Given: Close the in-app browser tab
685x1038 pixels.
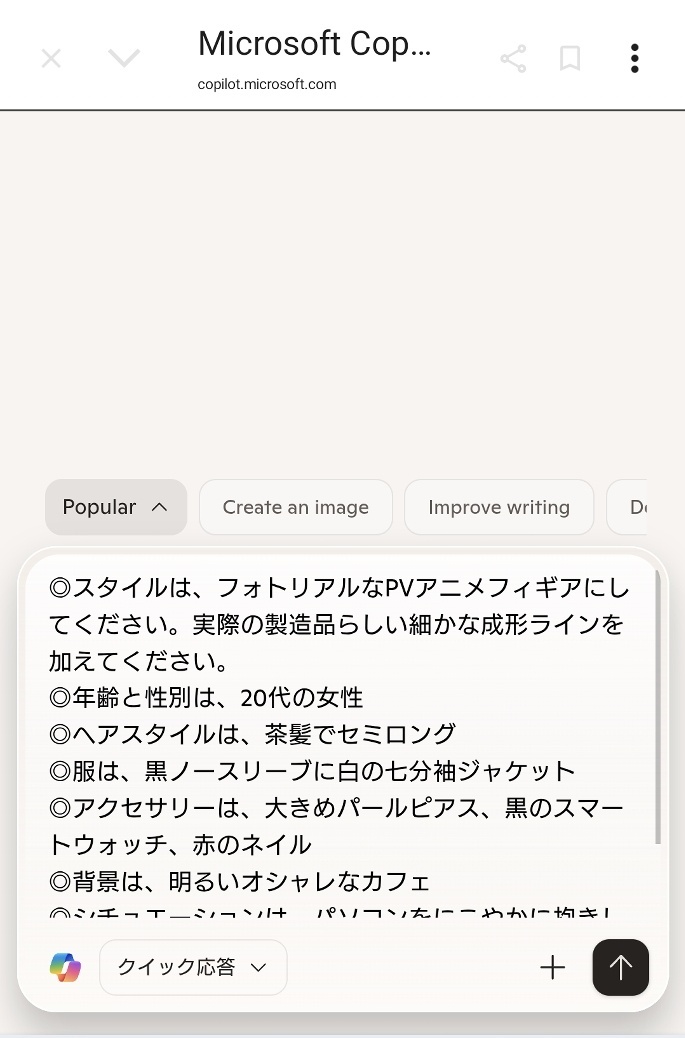Looking at the screenshot, I should coord(51,58).
